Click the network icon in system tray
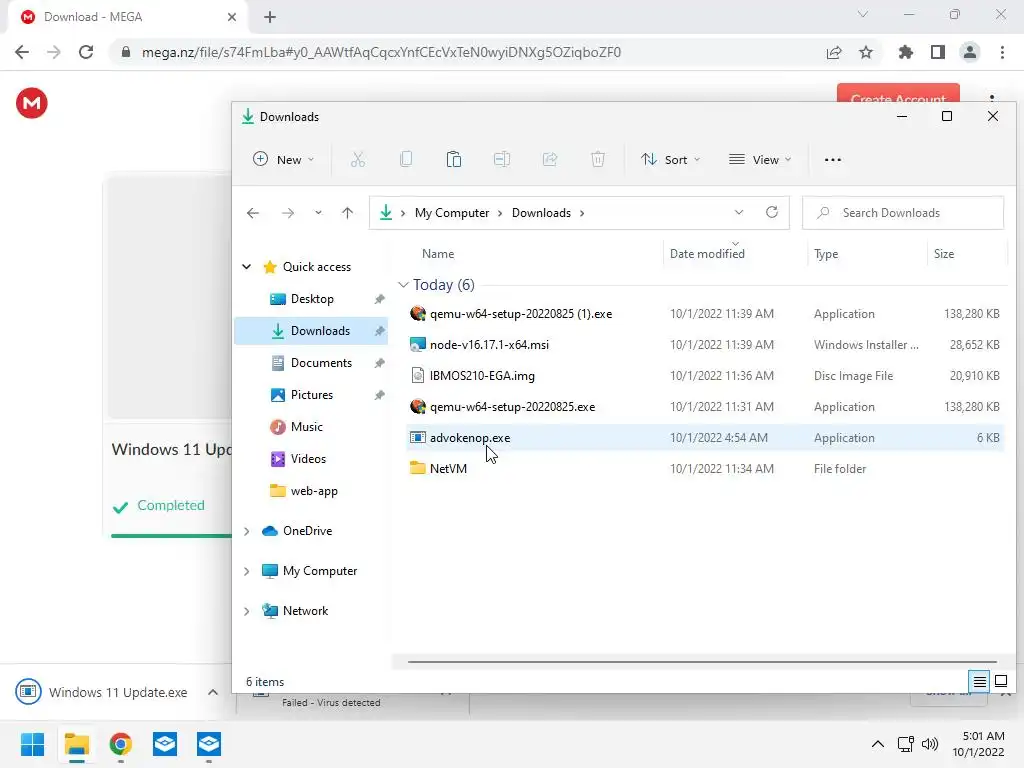Screen dimensions: 1024x768 905,744
